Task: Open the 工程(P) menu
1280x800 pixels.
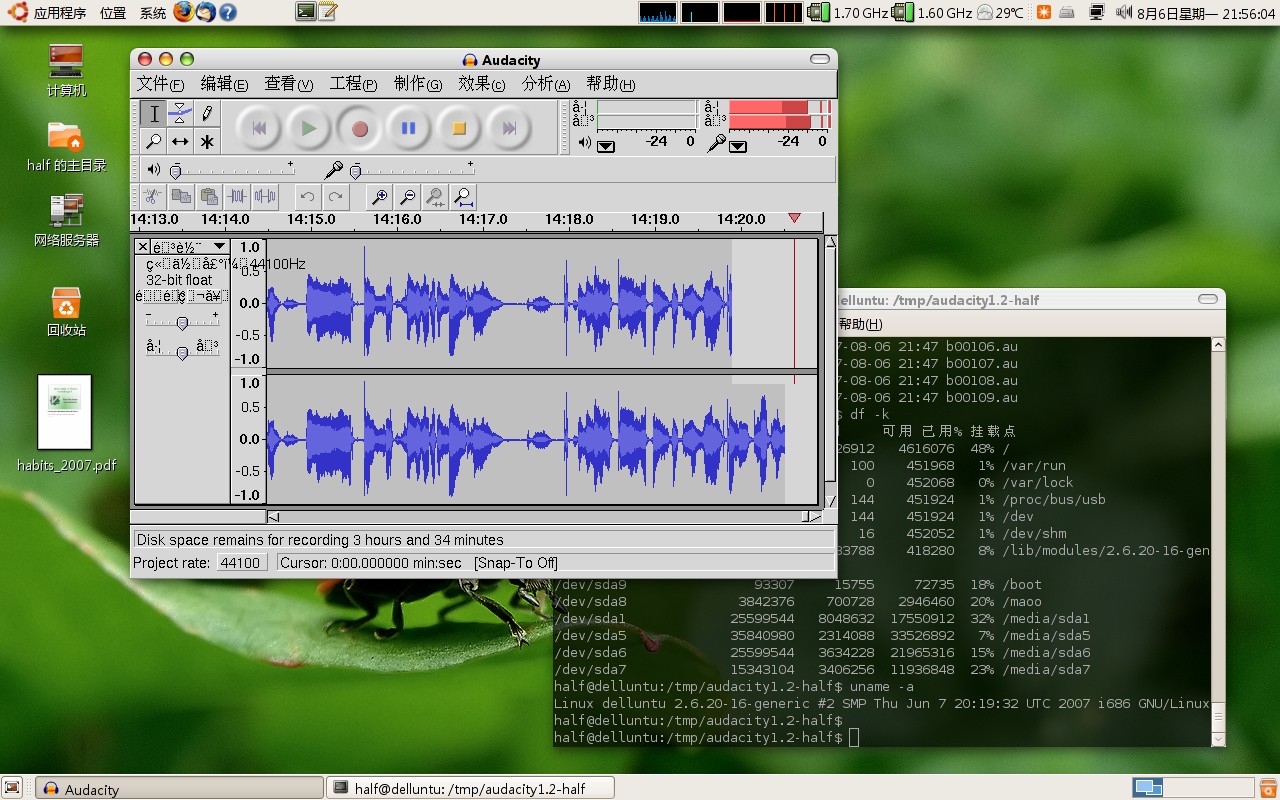Action: 353,84
